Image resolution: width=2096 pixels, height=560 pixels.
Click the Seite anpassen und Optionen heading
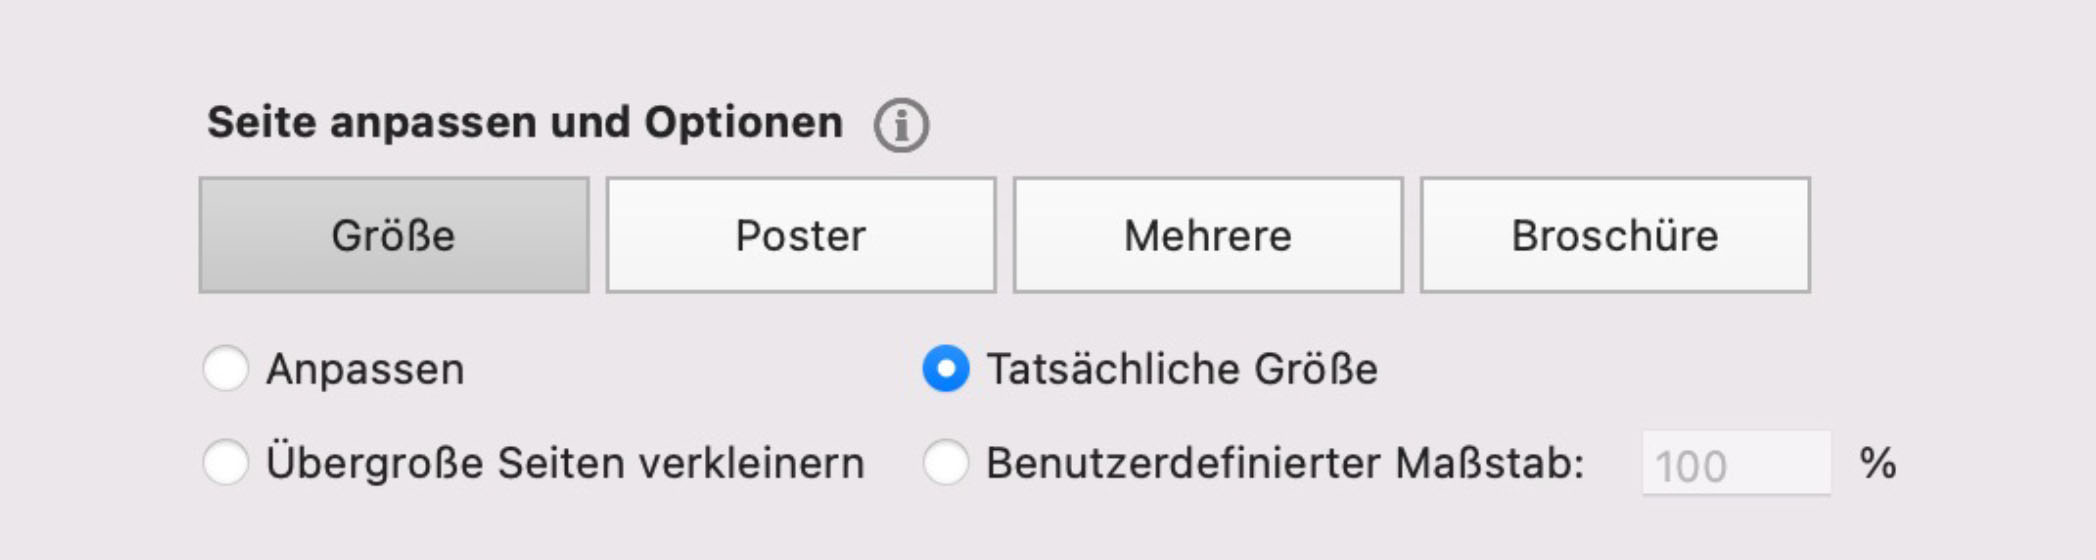pyautogui.click(x=525, y=123)
